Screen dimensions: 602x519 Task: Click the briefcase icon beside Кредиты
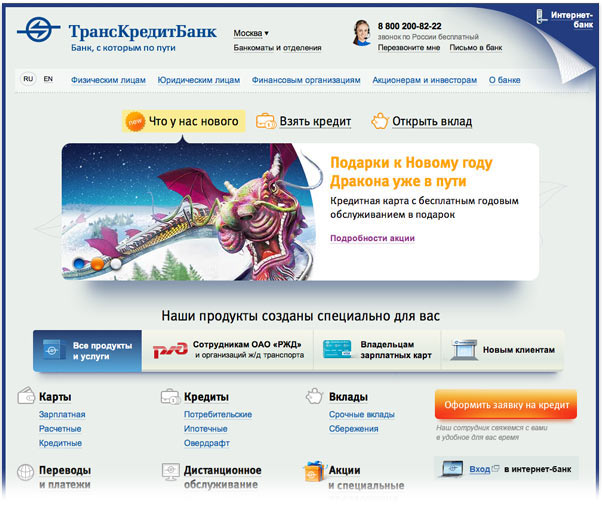coord(170,396)
